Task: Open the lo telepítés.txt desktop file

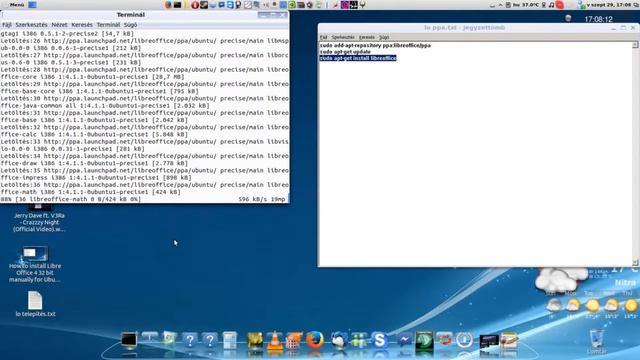Action: 35,304
